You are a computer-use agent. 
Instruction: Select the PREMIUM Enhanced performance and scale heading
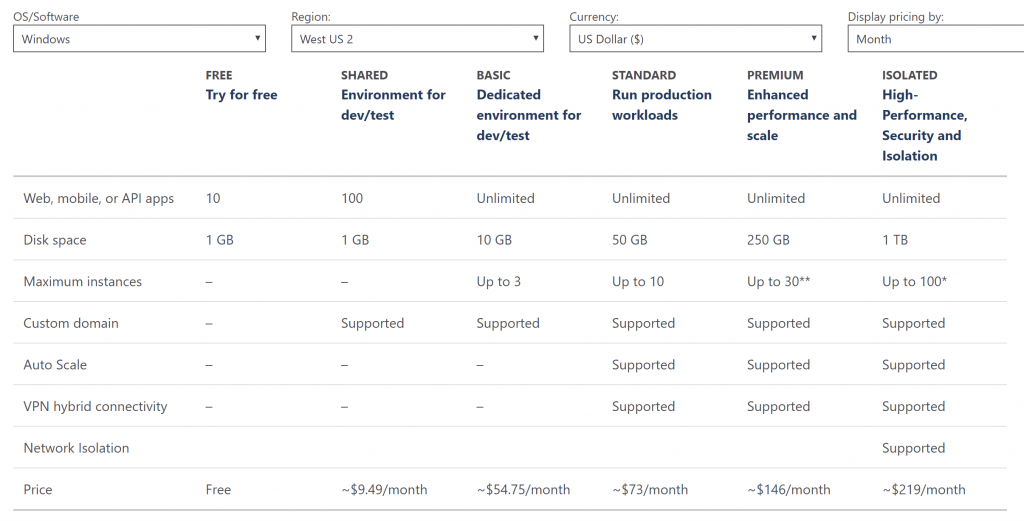801,106
